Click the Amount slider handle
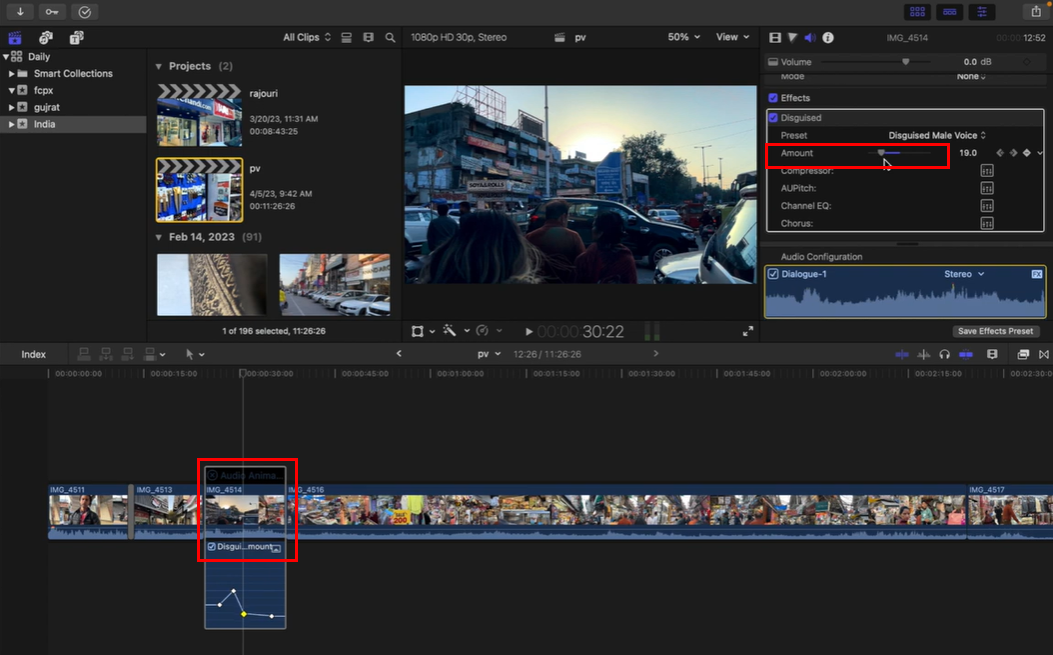Viewport: 1053px width, 655px height. click(881, 153)
